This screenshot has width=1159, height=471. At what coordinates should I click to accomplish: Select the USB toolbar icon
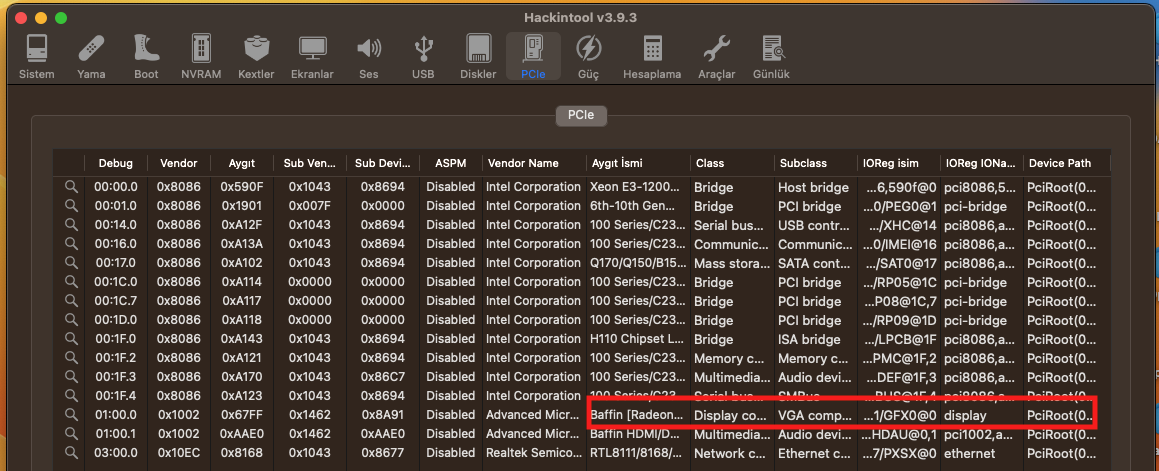[423, 55]
